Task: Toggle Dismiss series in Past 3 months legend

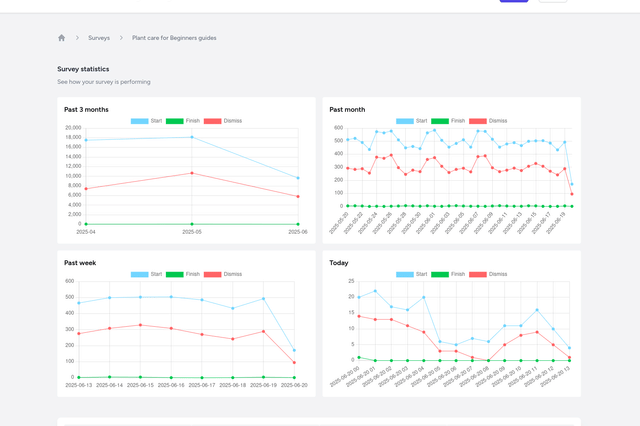Action: pyautogui.click(x=223, y=121)
